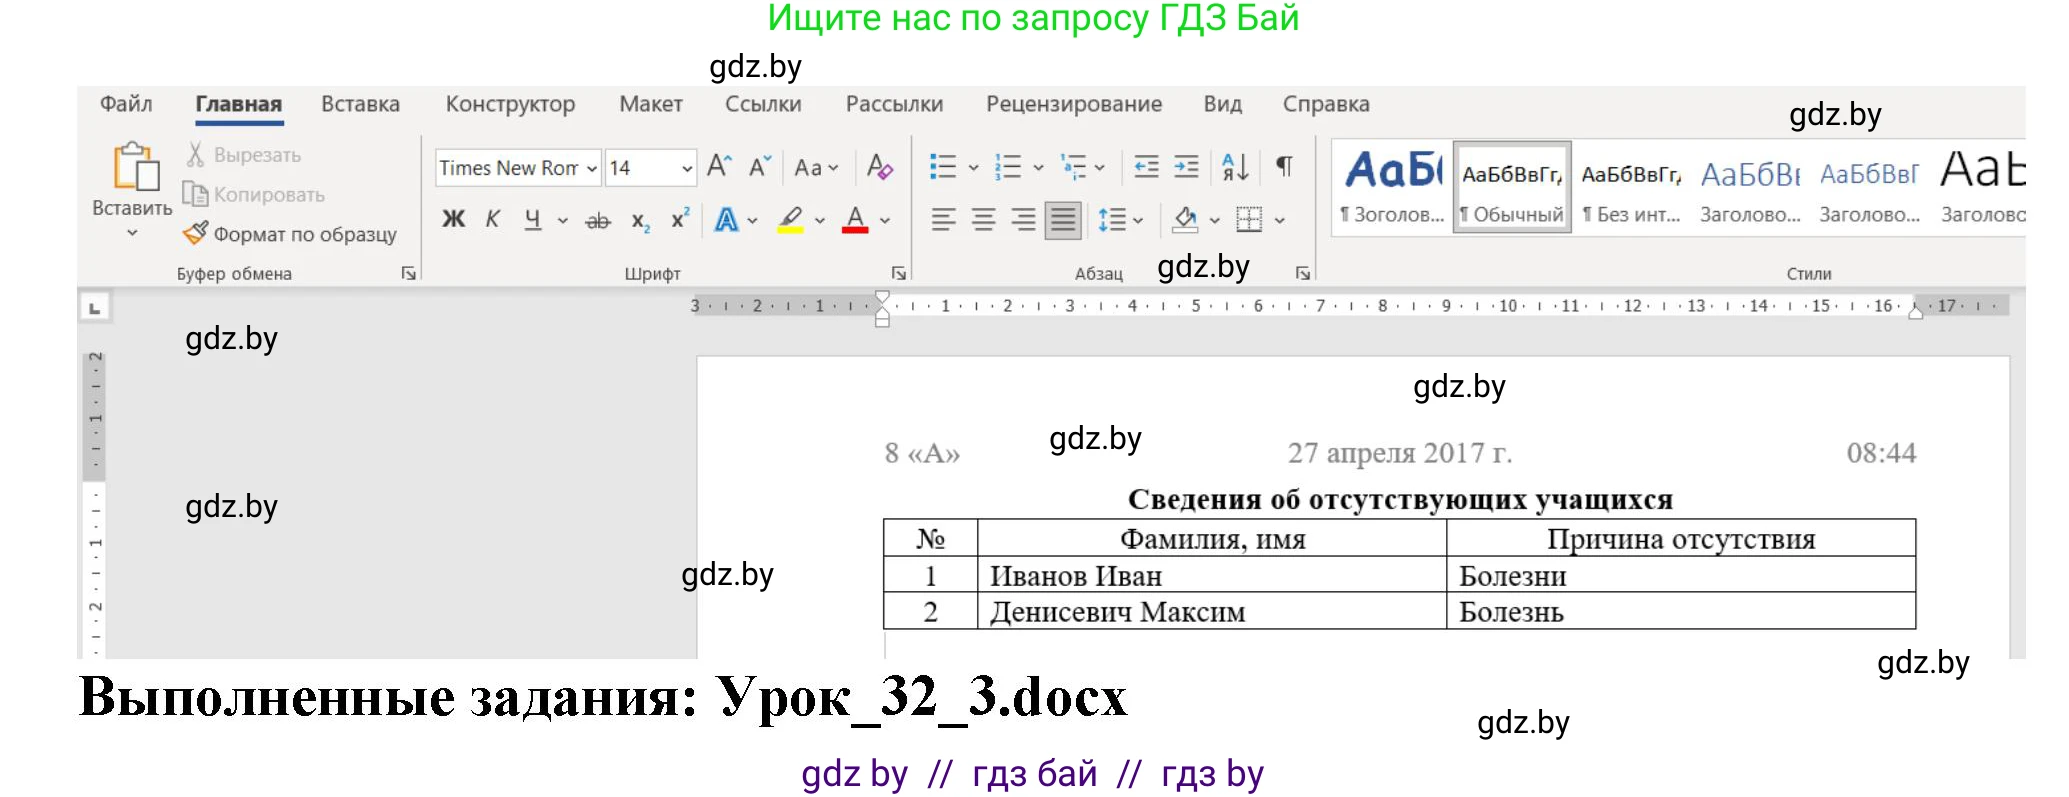This screenshot has width=2069, height=797.
Task: Toggle justify alignment
Action: (1063, 220)
